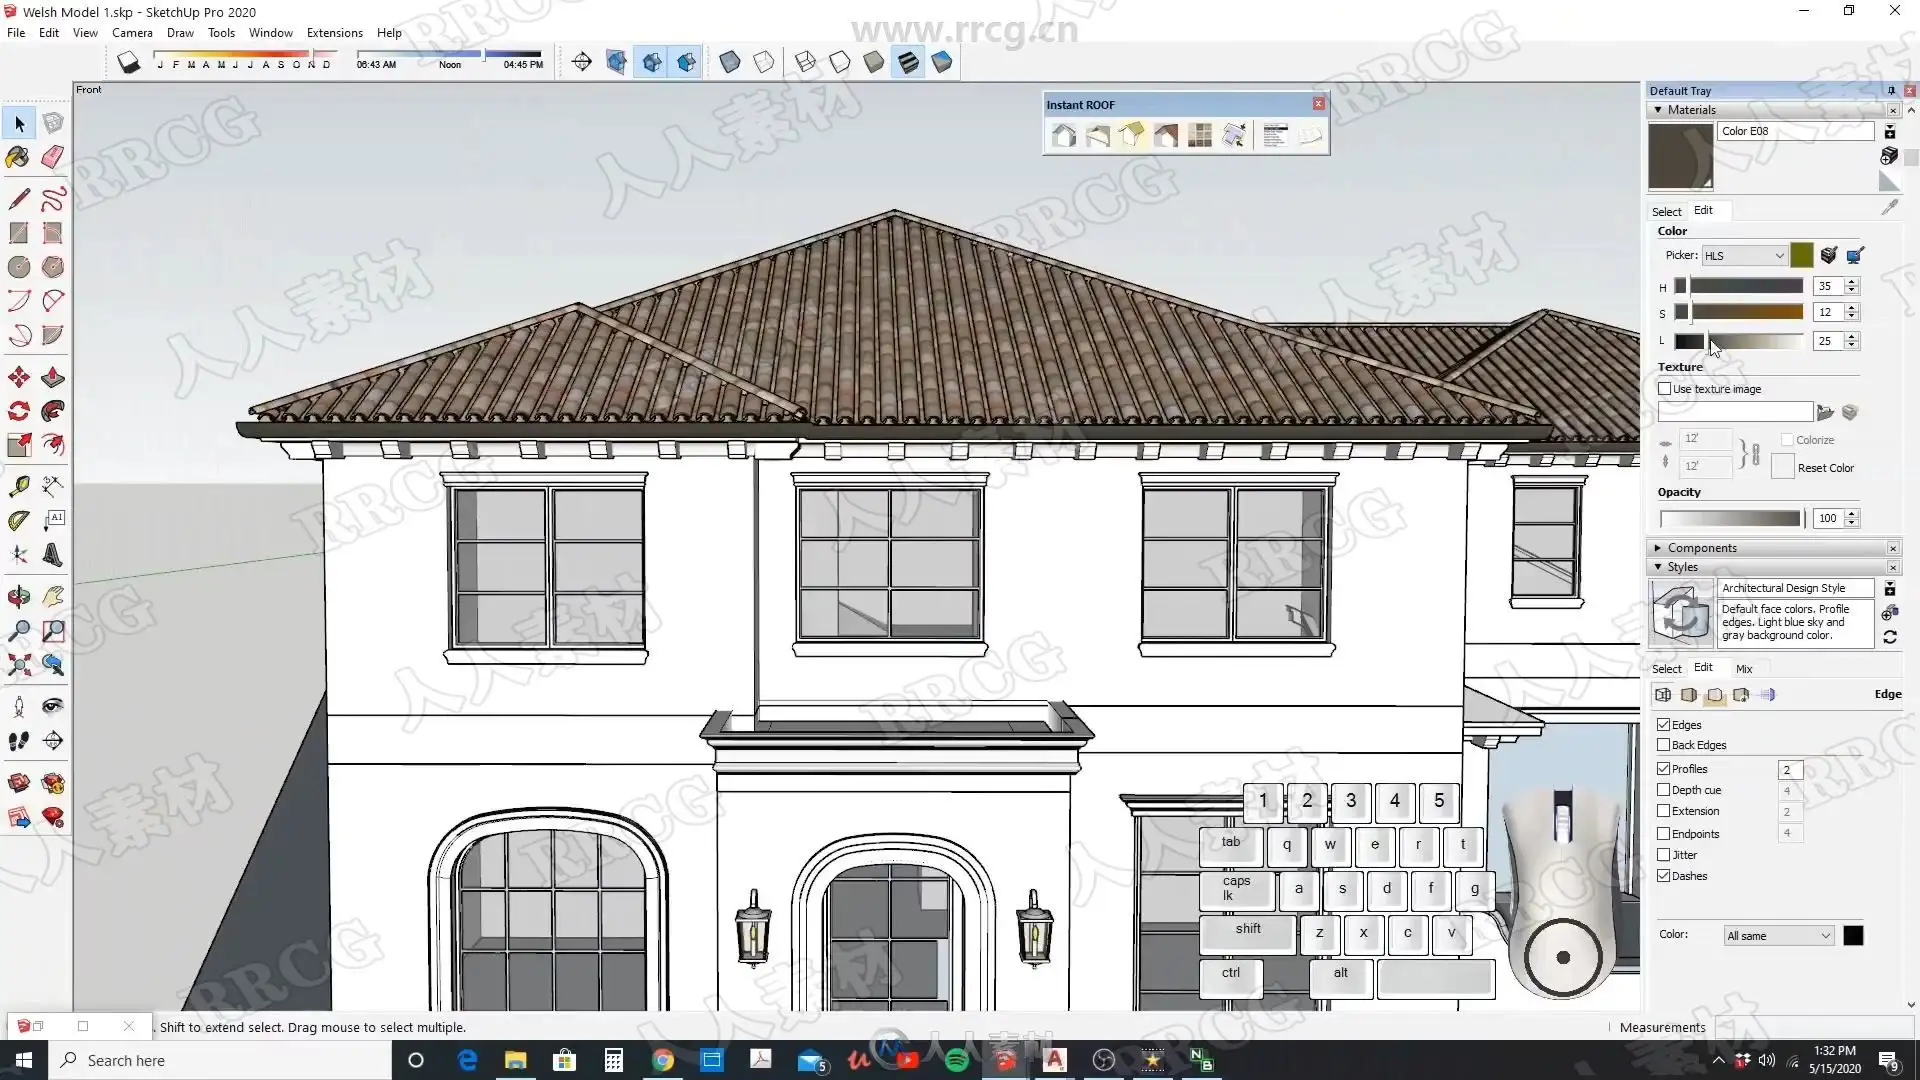Open the edge Color 'All same' dropdown
1920x1080 pixels.
[1779, 936]
